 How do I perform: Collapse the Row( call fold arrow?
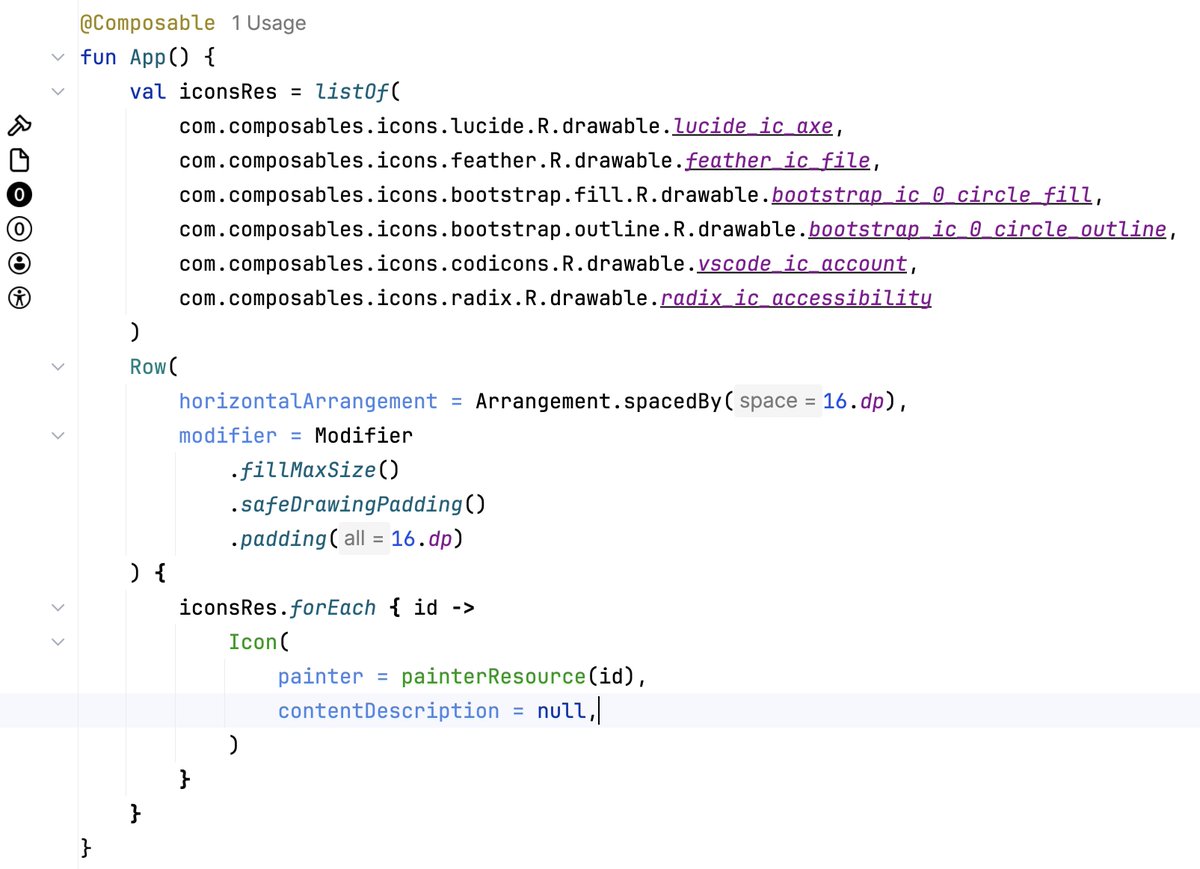click(58, 367)
